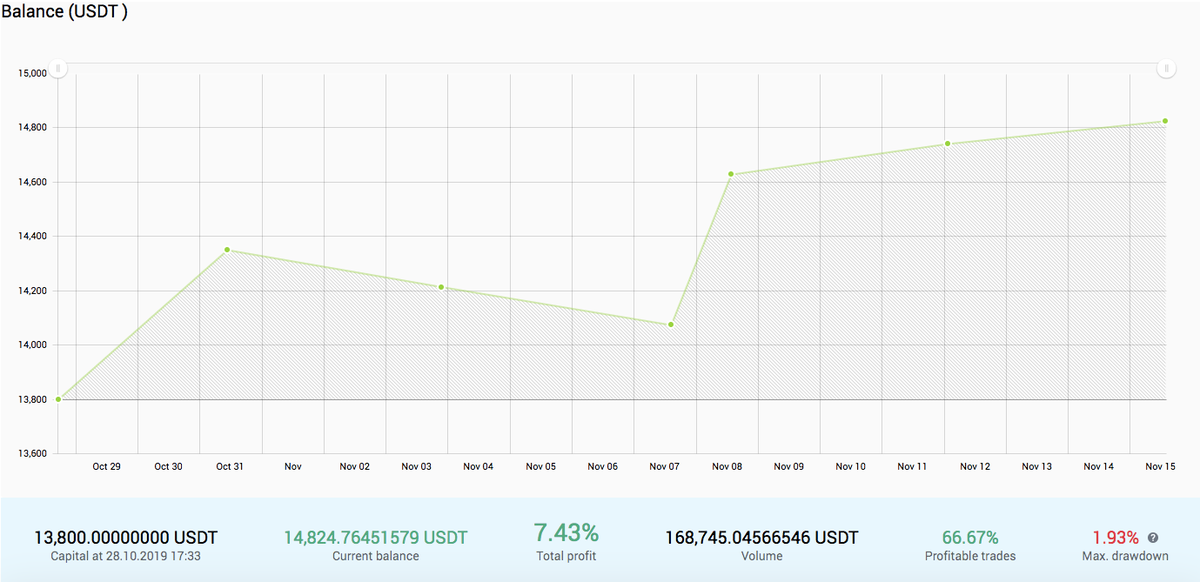Click the Balance (USDT) chart title

(62, 12)
